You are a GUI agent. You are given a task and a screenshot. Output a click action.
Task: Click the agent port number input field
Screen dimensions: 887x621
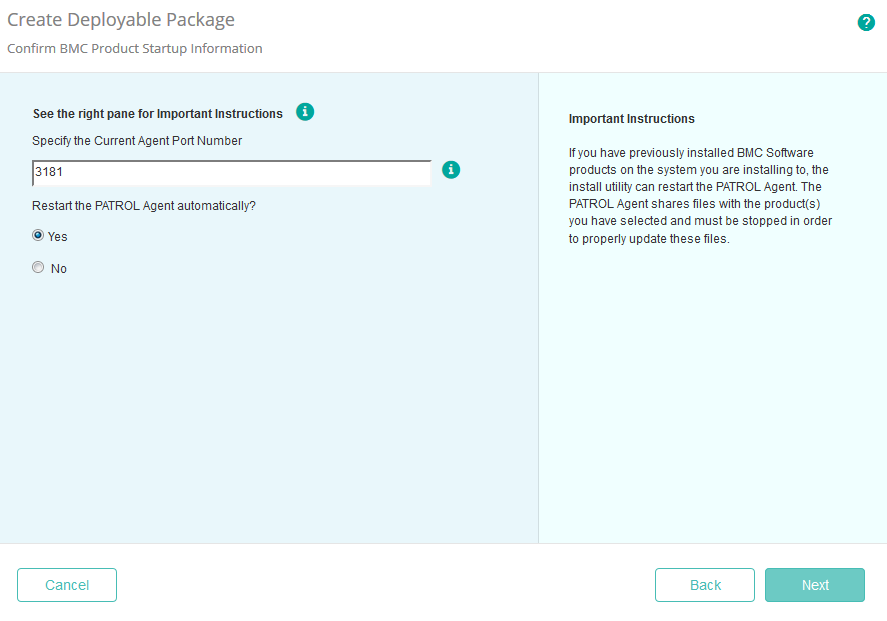coord(230,171)
